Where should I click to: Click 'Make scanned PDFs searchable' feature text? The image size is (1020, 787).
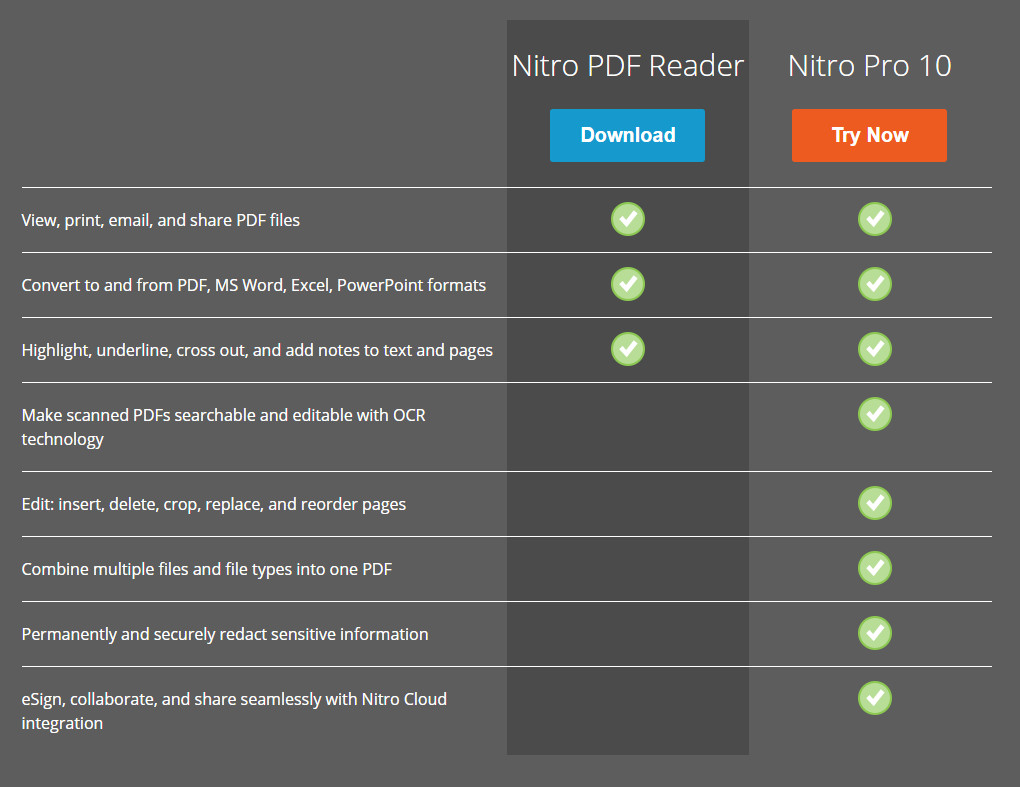(x=223, y=427)
